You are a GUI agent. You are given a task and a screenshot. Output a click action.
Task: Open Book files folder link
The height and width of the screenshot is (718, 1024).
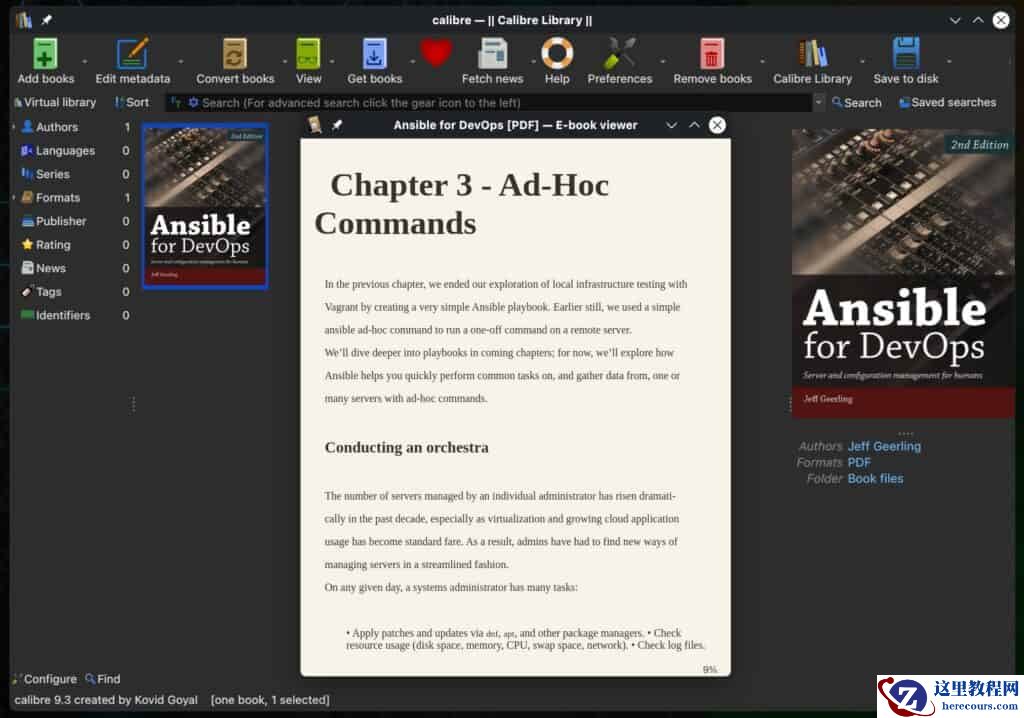(x=875, y=479)
